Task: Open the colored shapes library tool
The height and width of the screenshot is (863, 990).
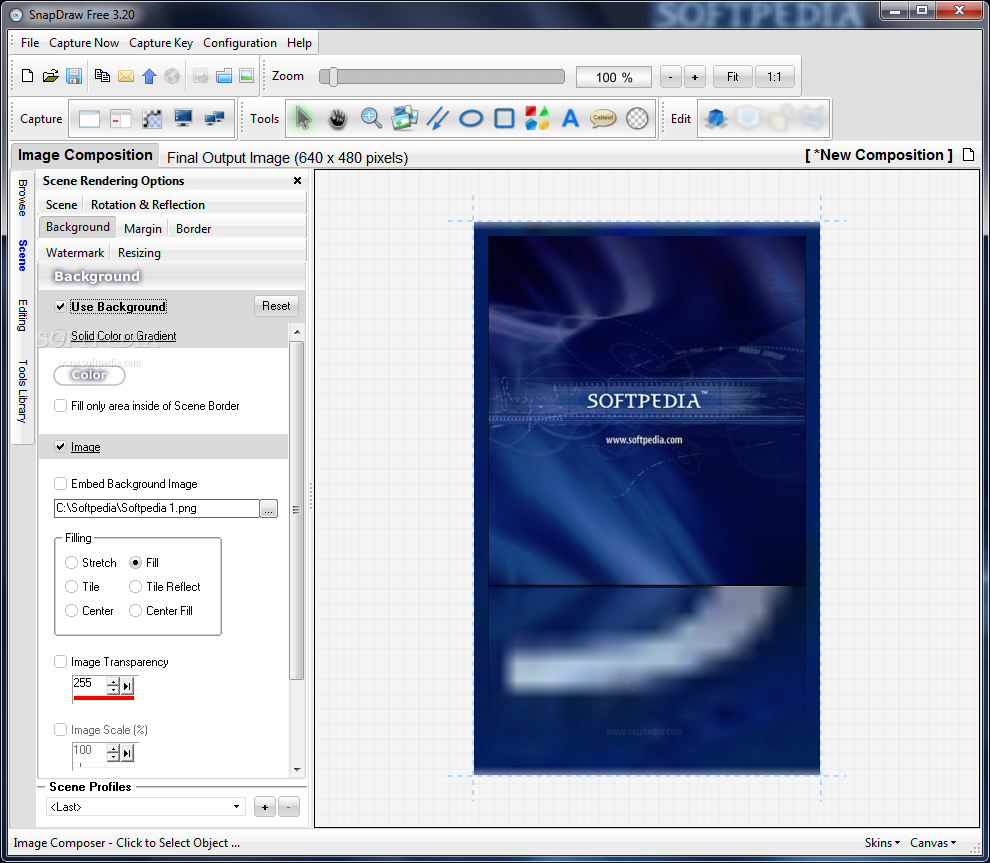Action: (537, 118)
